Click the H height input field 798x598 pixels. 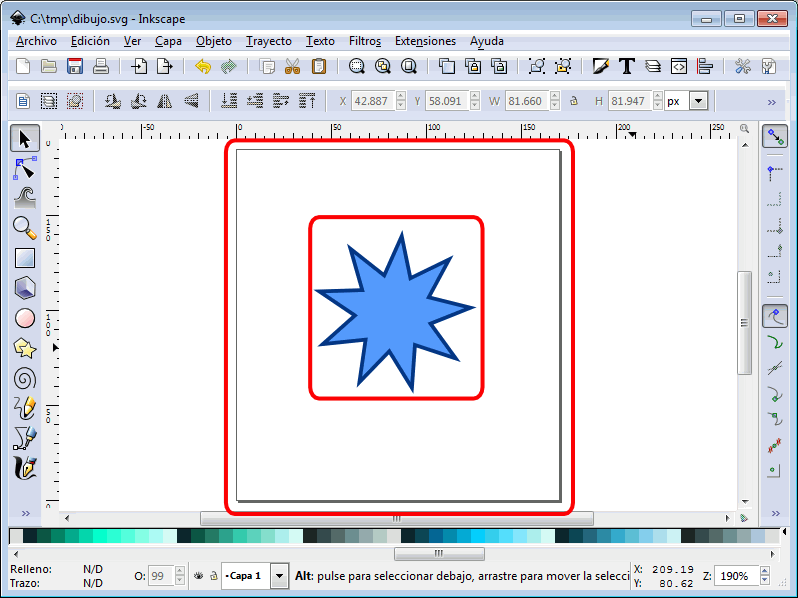(630, 101)
